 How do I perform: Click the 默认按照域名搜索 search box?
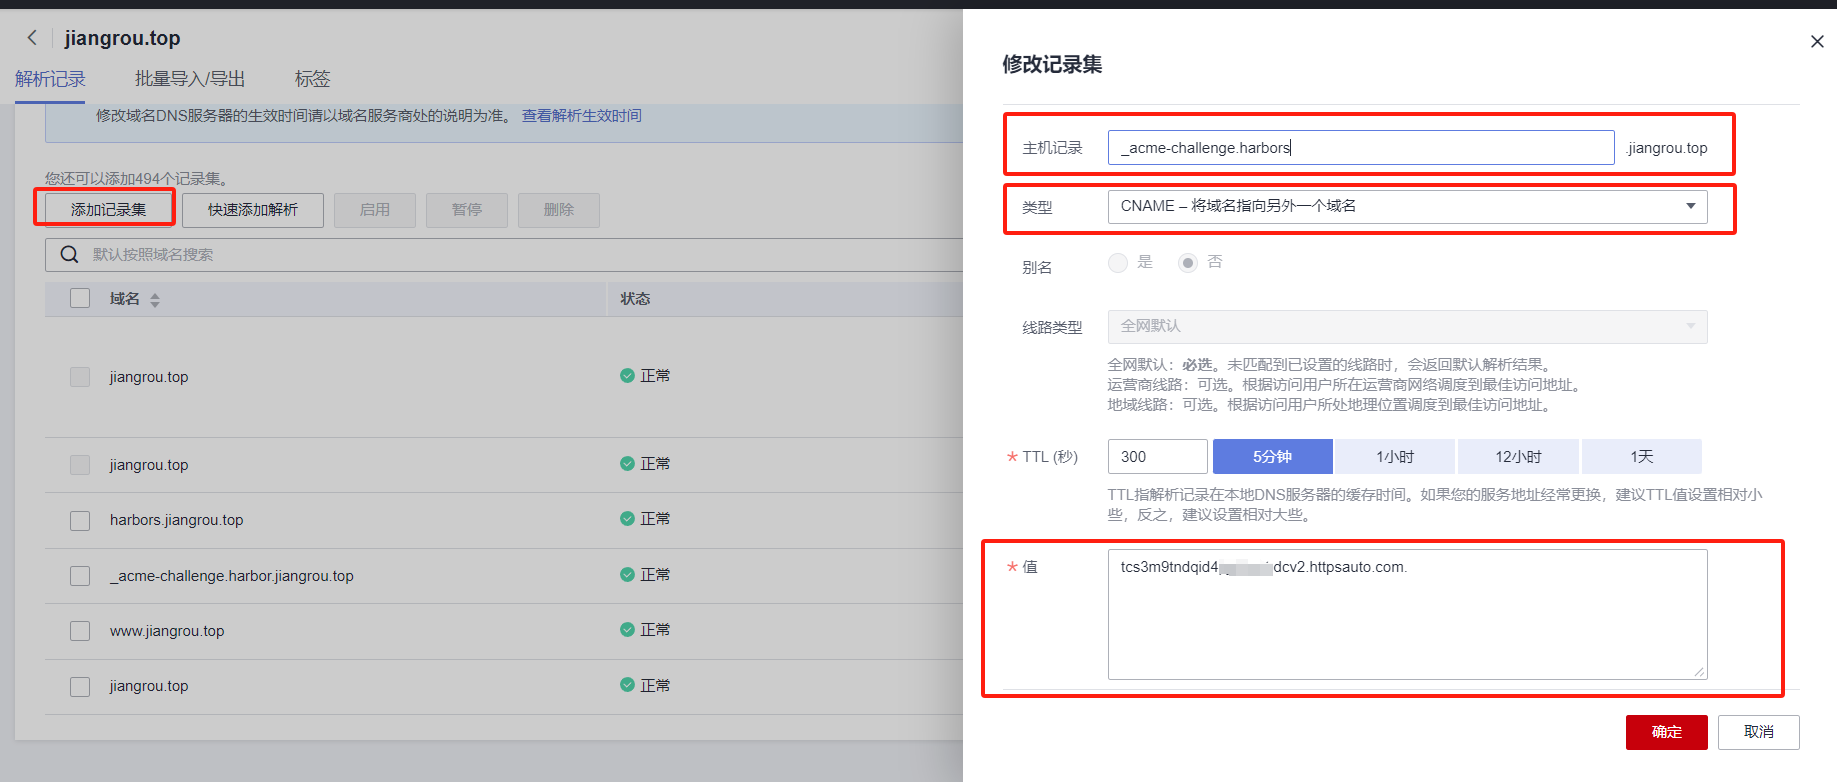point(504,254)
